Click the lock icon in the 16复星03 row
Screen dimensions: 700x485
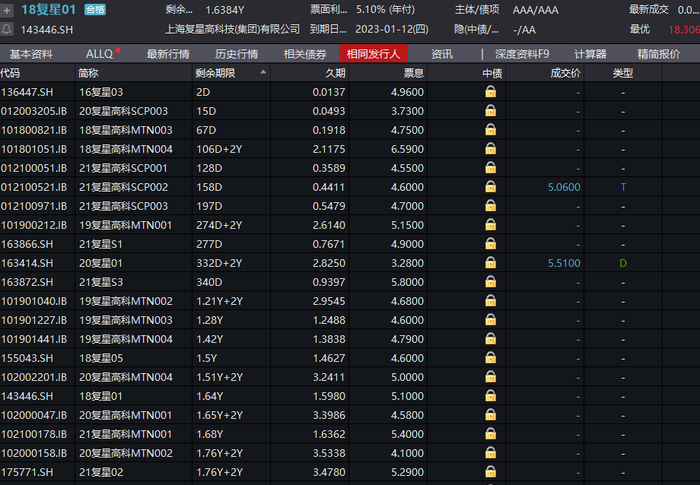point(490,92)
